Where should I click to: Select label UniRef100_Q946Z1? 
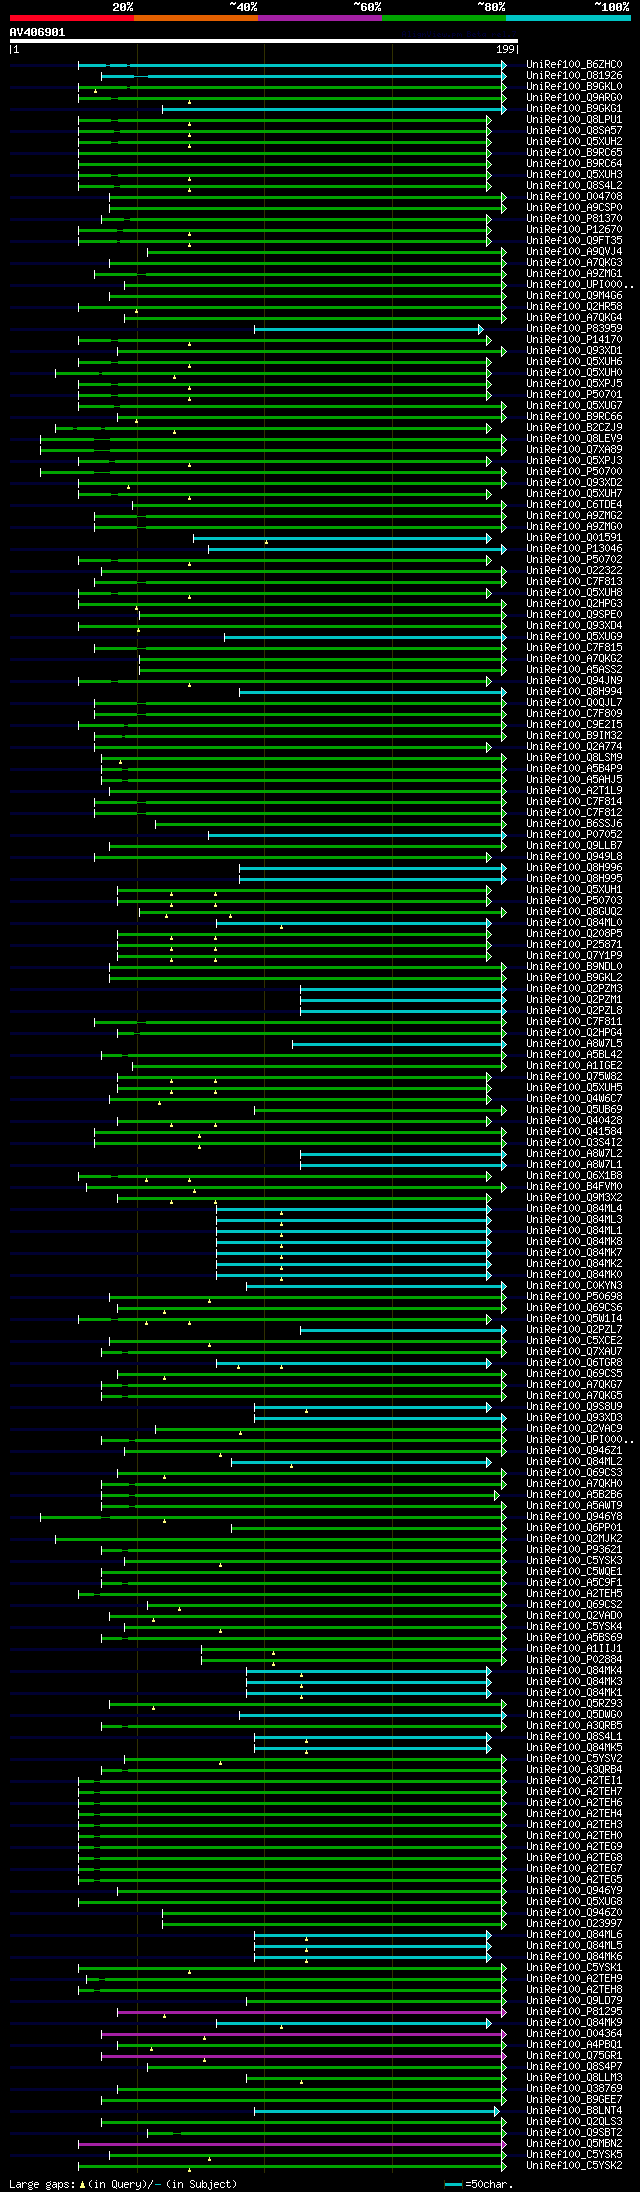574,1451
